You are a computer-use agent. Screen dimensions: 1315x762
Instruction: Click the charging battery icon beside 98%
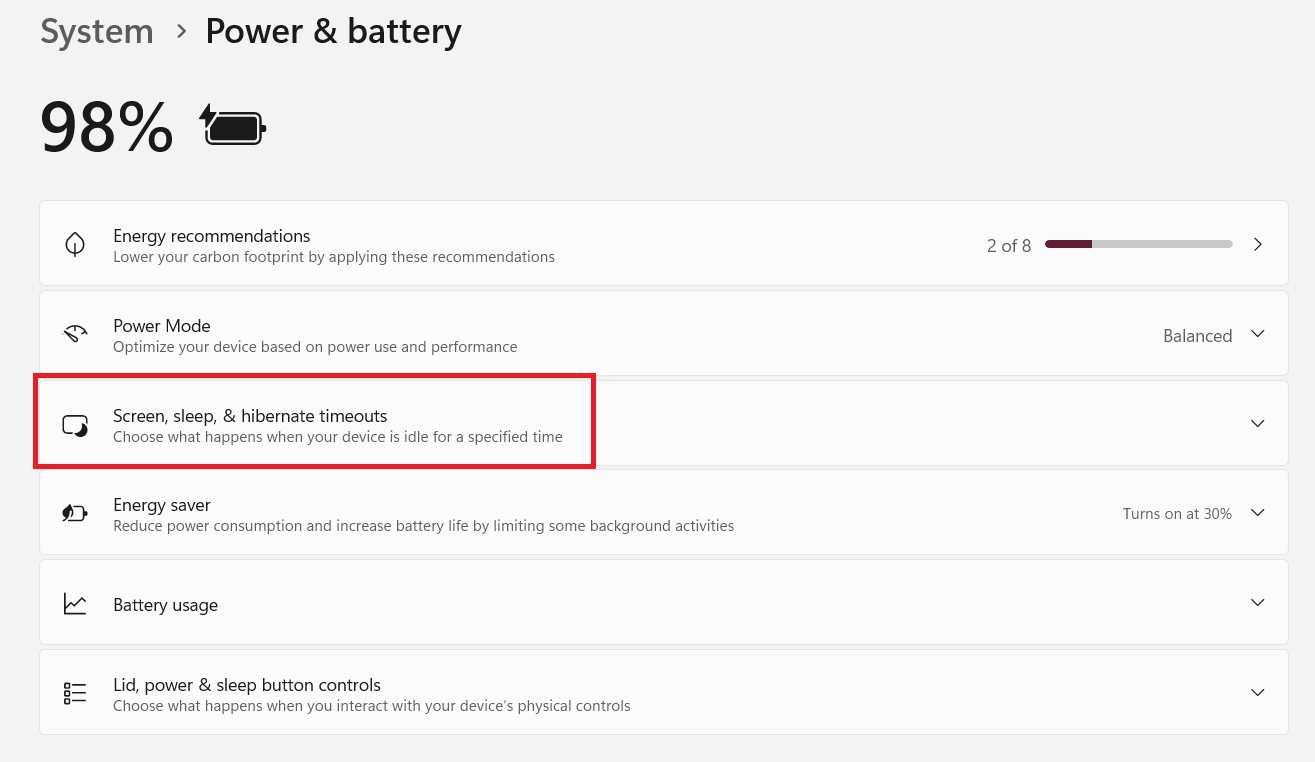pyautogui.click(x=234, y=126)
